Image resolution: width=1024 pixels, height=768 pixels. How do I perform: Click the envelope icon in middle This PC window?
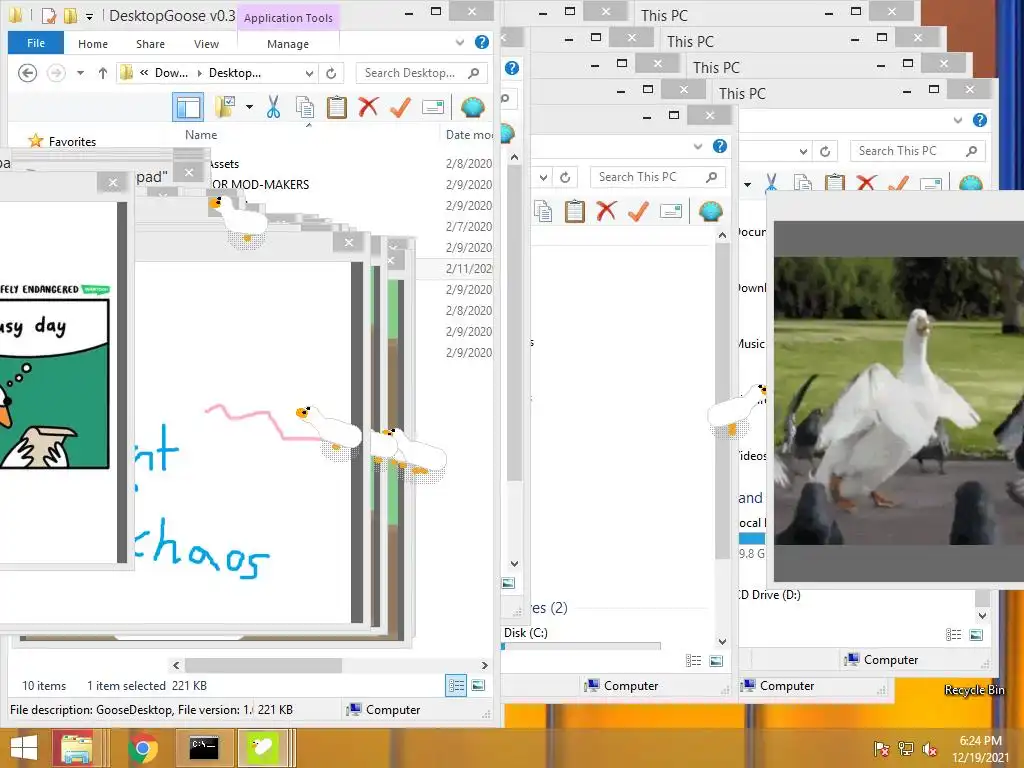click(x=671, y=212)
